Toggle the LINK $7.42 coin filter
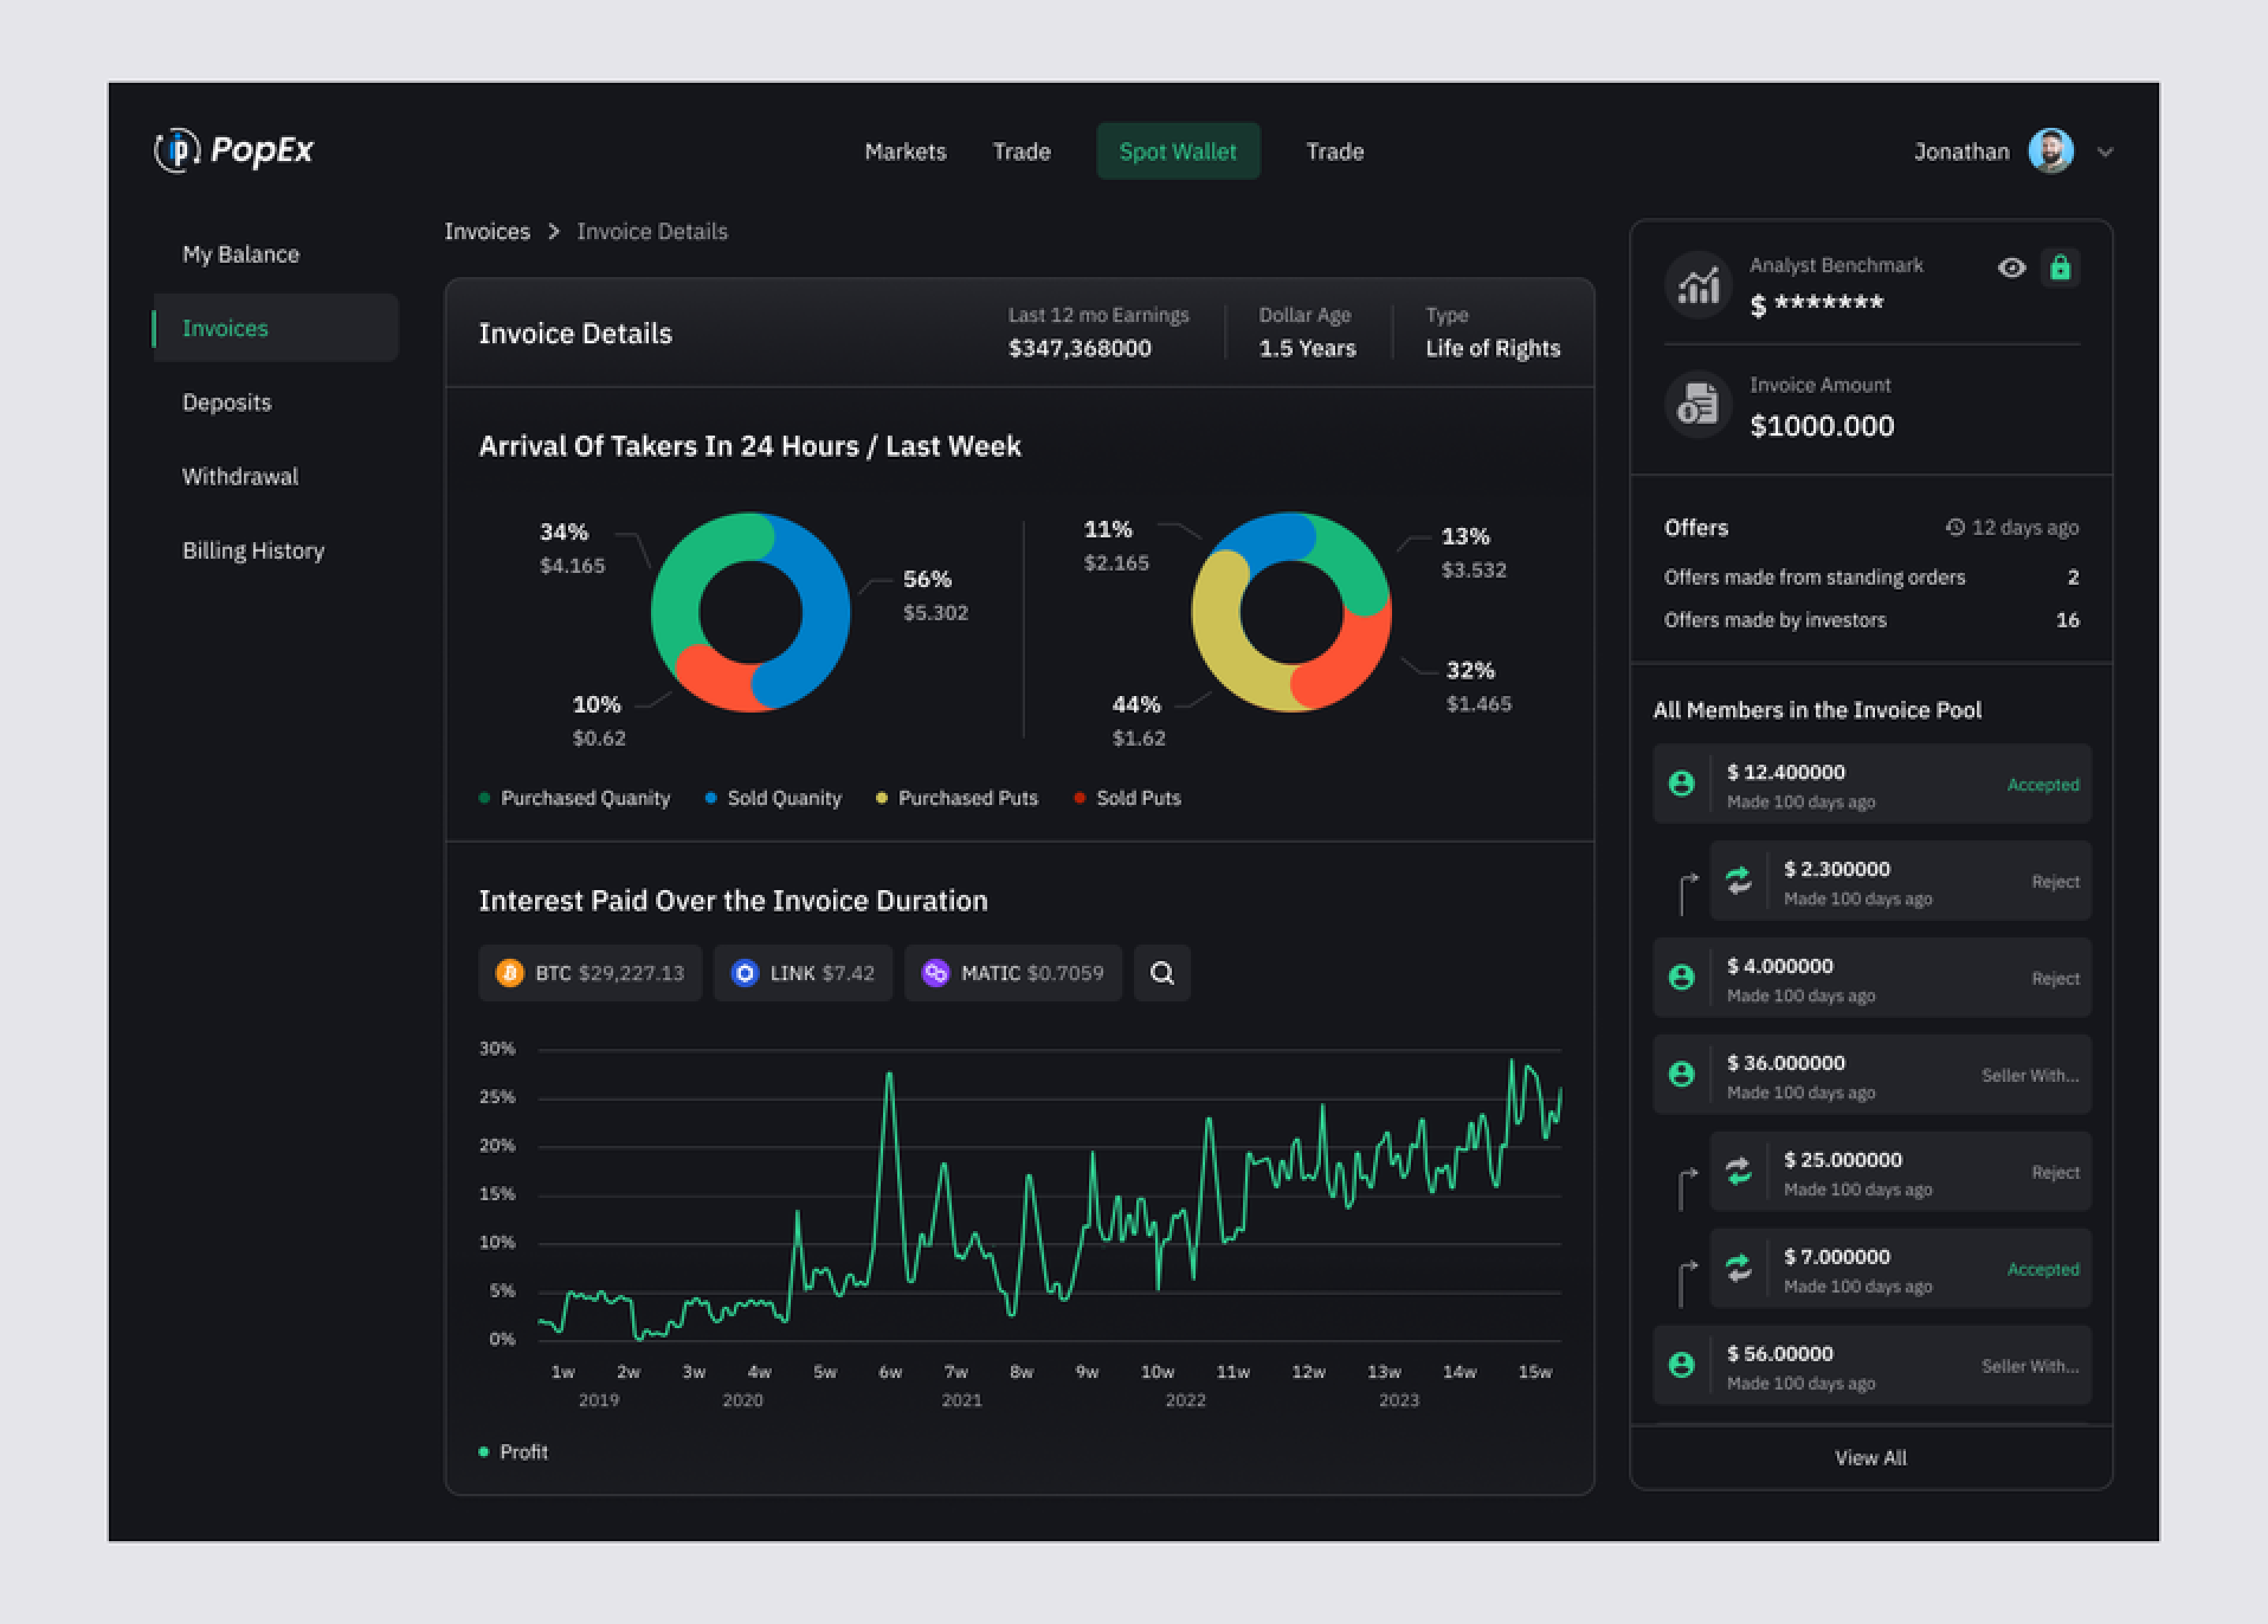The image size is (2268, 1624). click(x=803, y=973)
